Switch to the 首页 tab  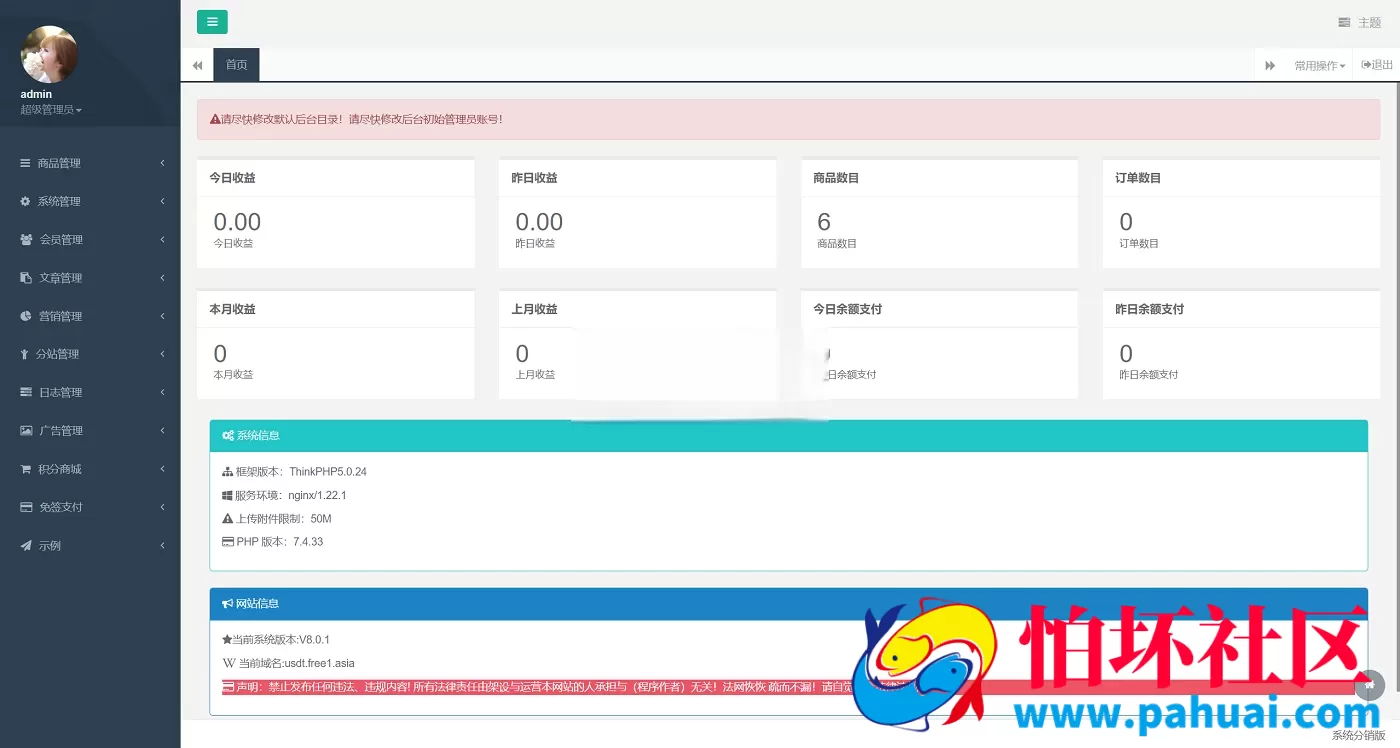236,65
